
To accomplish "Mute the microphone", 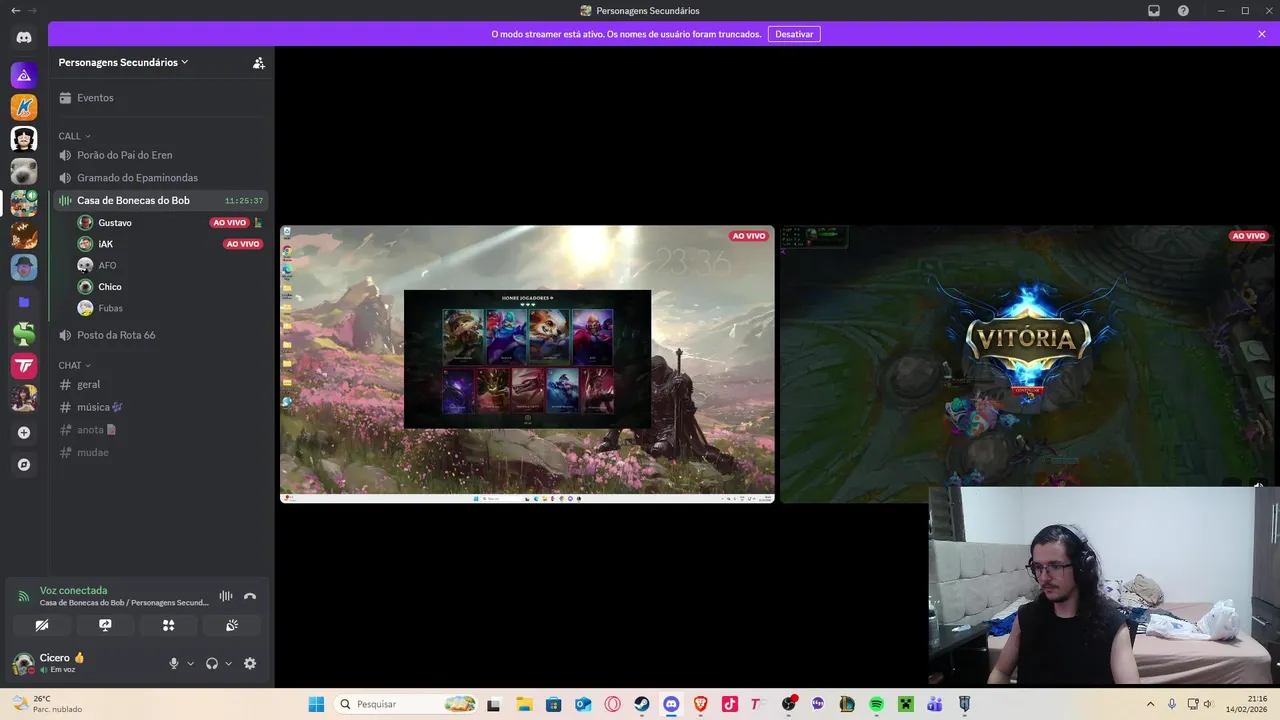I will click(x=173, y=663).
